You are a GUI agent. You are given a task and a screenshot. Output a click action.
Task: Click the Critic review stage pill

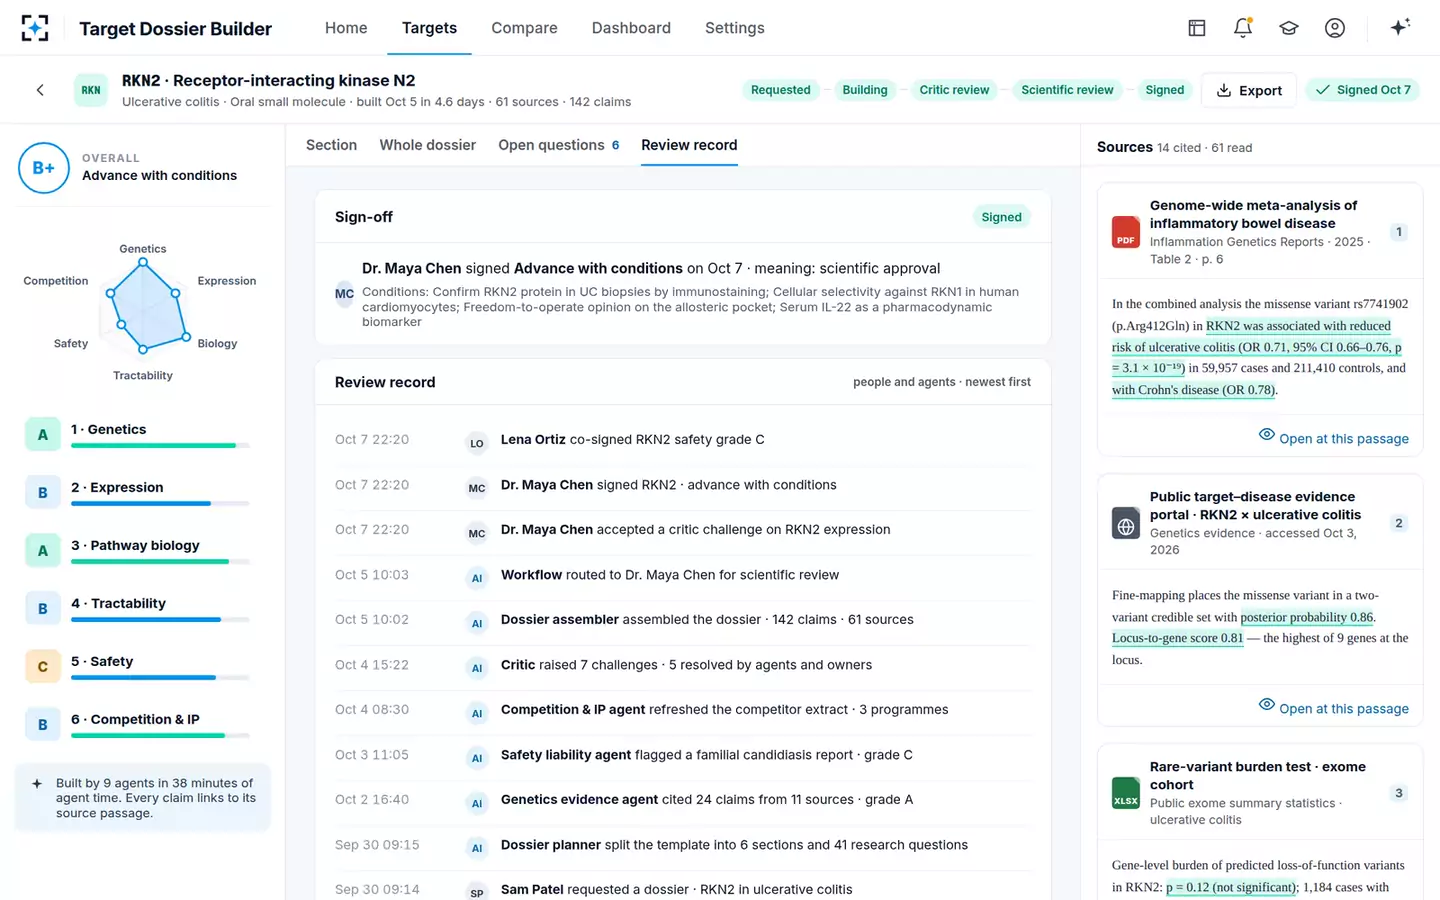[954, 90]
